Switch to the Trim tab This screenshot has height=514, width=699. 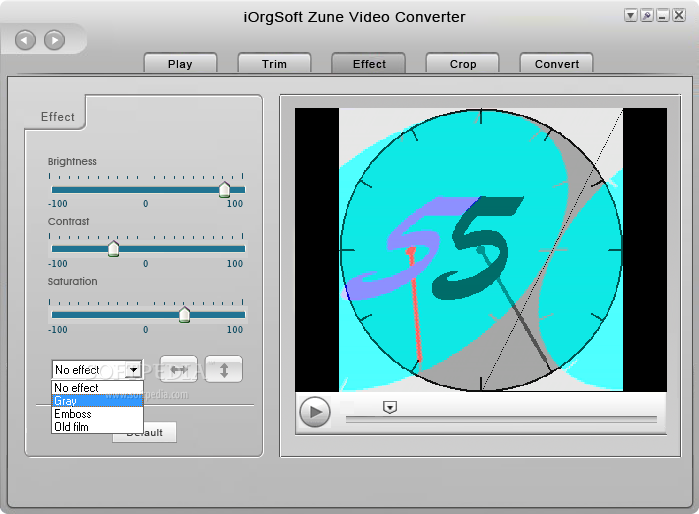point(274,63)
